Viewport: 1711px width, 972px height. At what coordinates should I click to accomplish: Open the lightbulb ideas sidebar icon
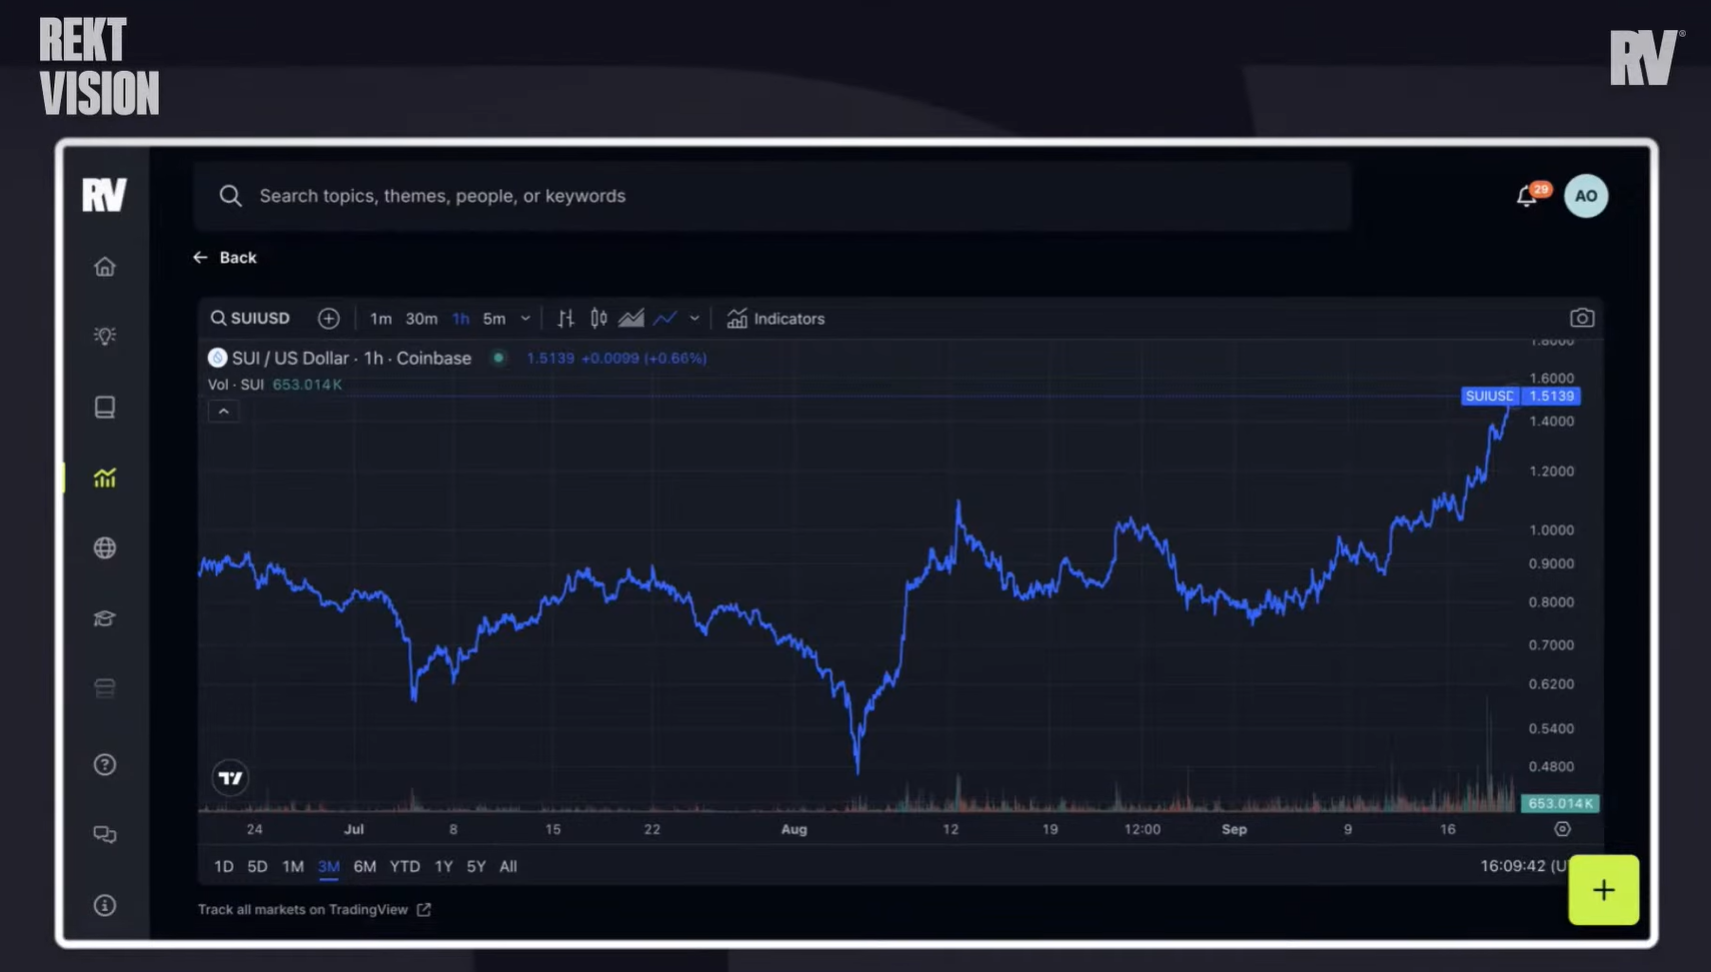click(105, 336)
